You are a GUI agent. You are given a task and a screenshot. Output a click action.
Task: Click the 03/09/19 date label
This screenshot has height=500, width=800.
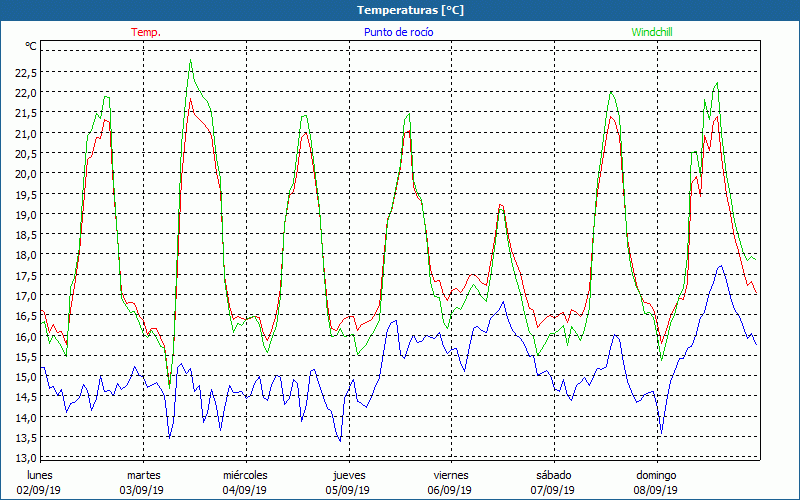click(141, 490)
